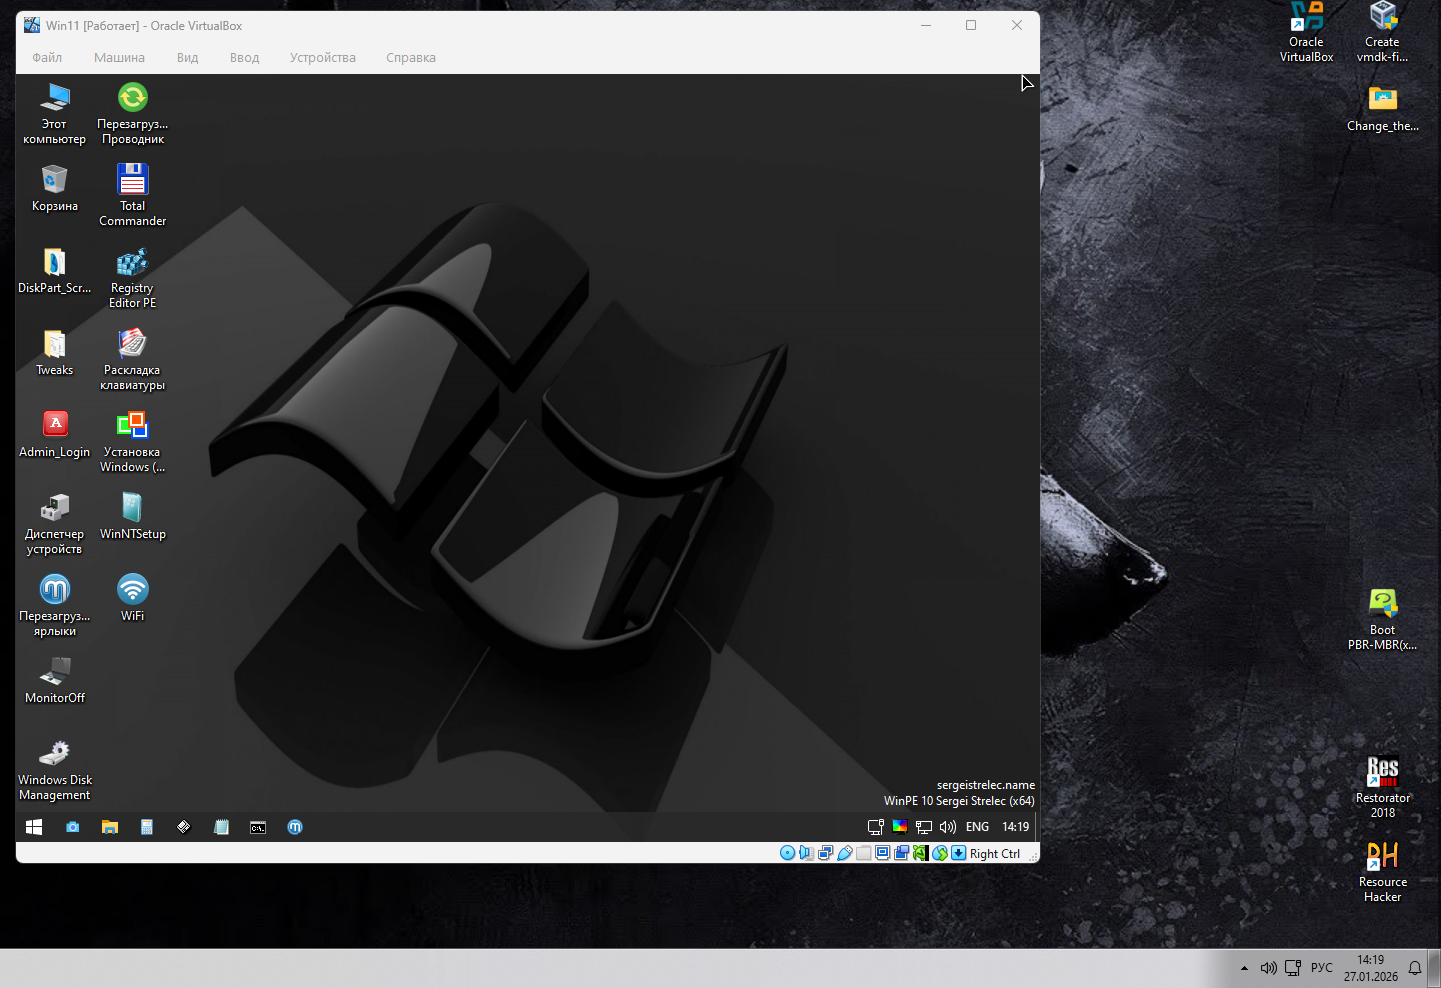Open the Устройства menu
The image size is (1441, 988).
[322, 58]
